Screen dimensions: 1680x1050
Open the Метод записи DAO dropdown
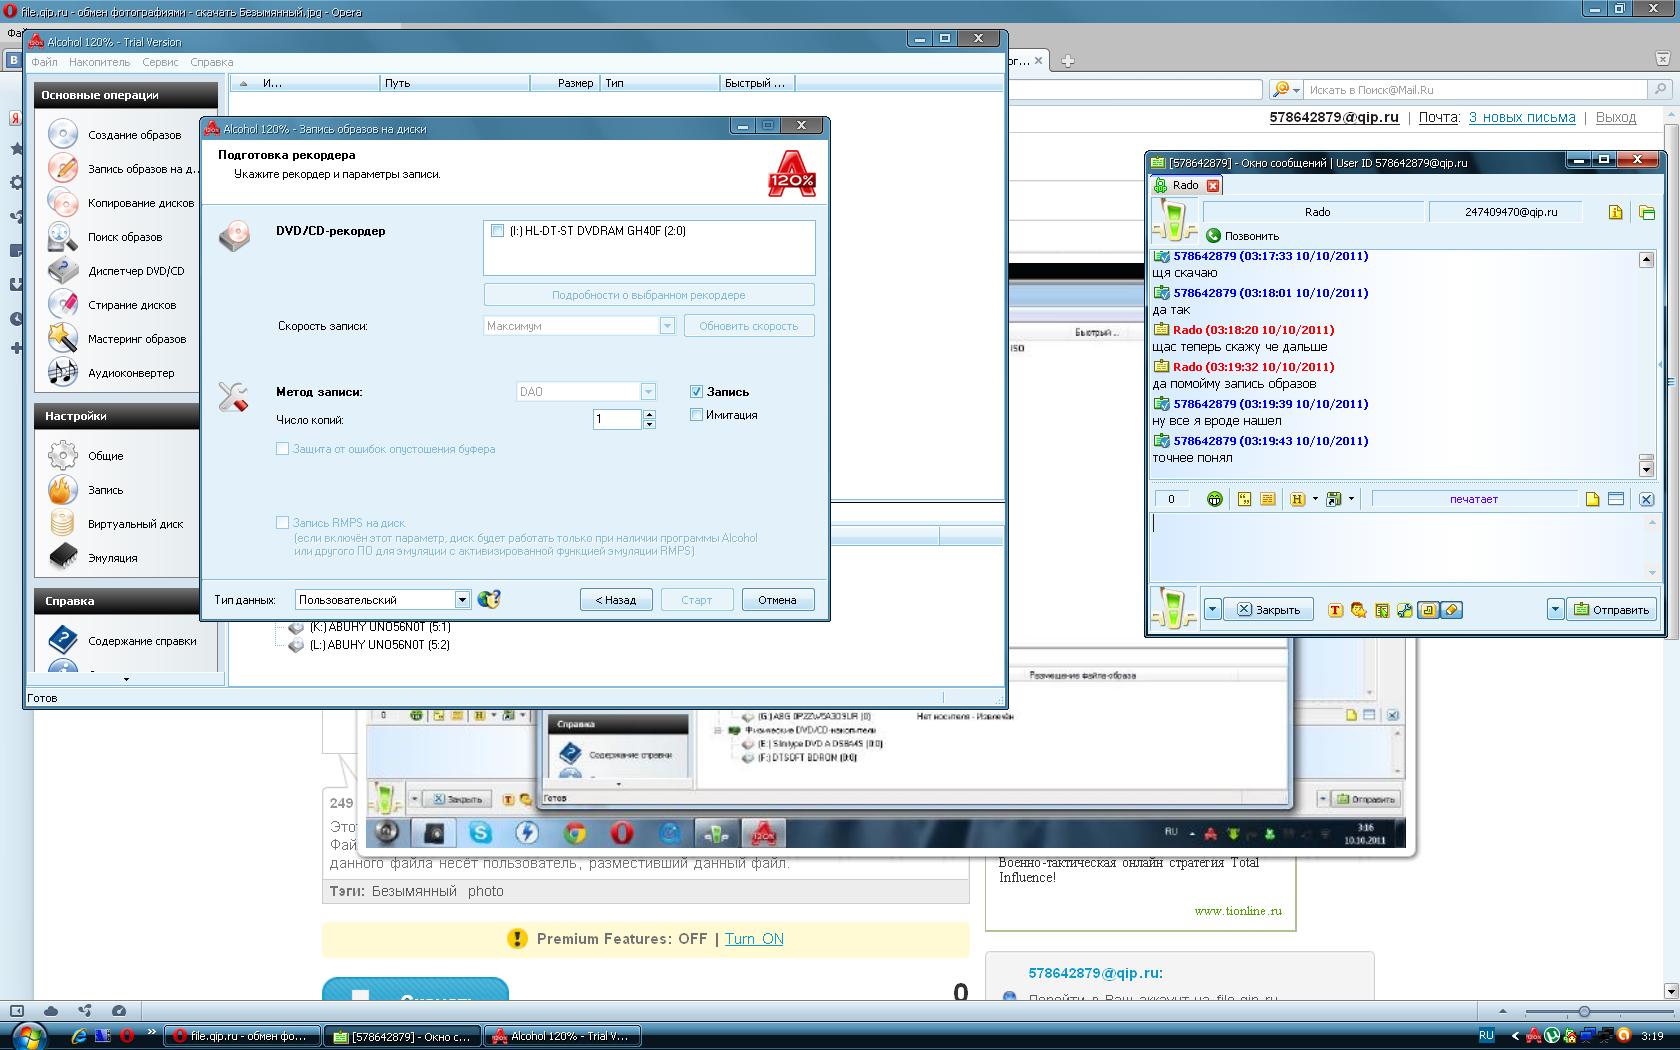coord(648,392)
